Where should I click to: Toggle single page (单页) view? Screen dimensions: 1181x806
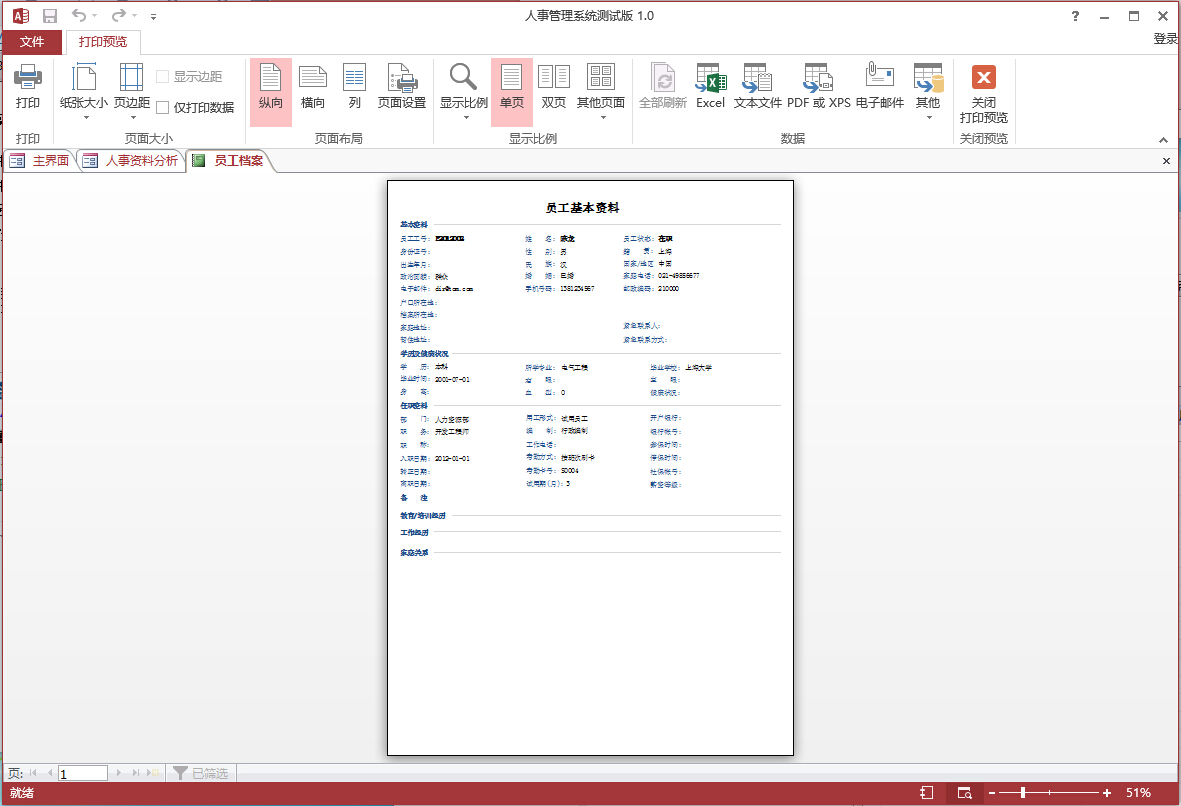tap(512, 86)
